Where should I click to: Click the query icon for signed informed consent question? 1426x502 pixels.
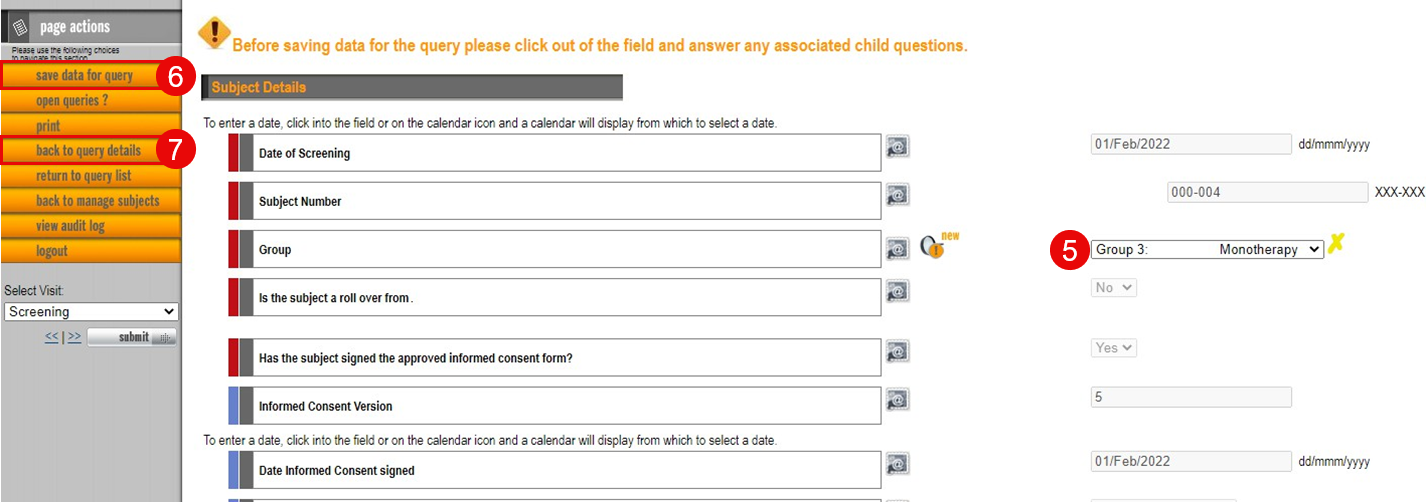point(898,352)
